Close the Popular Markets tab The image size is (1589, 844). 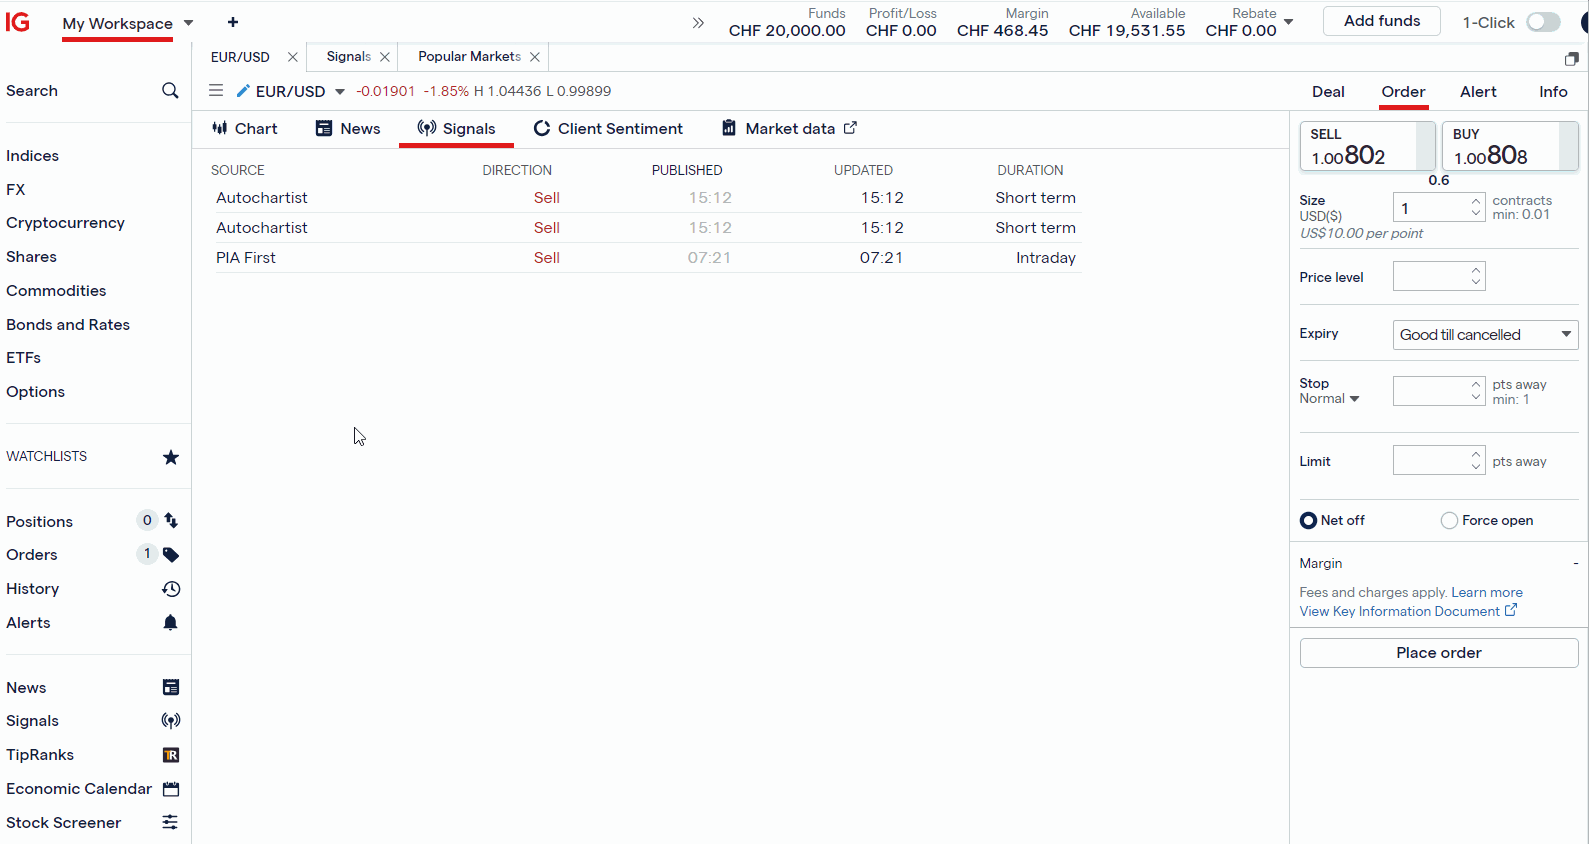[x=535, y=57]
